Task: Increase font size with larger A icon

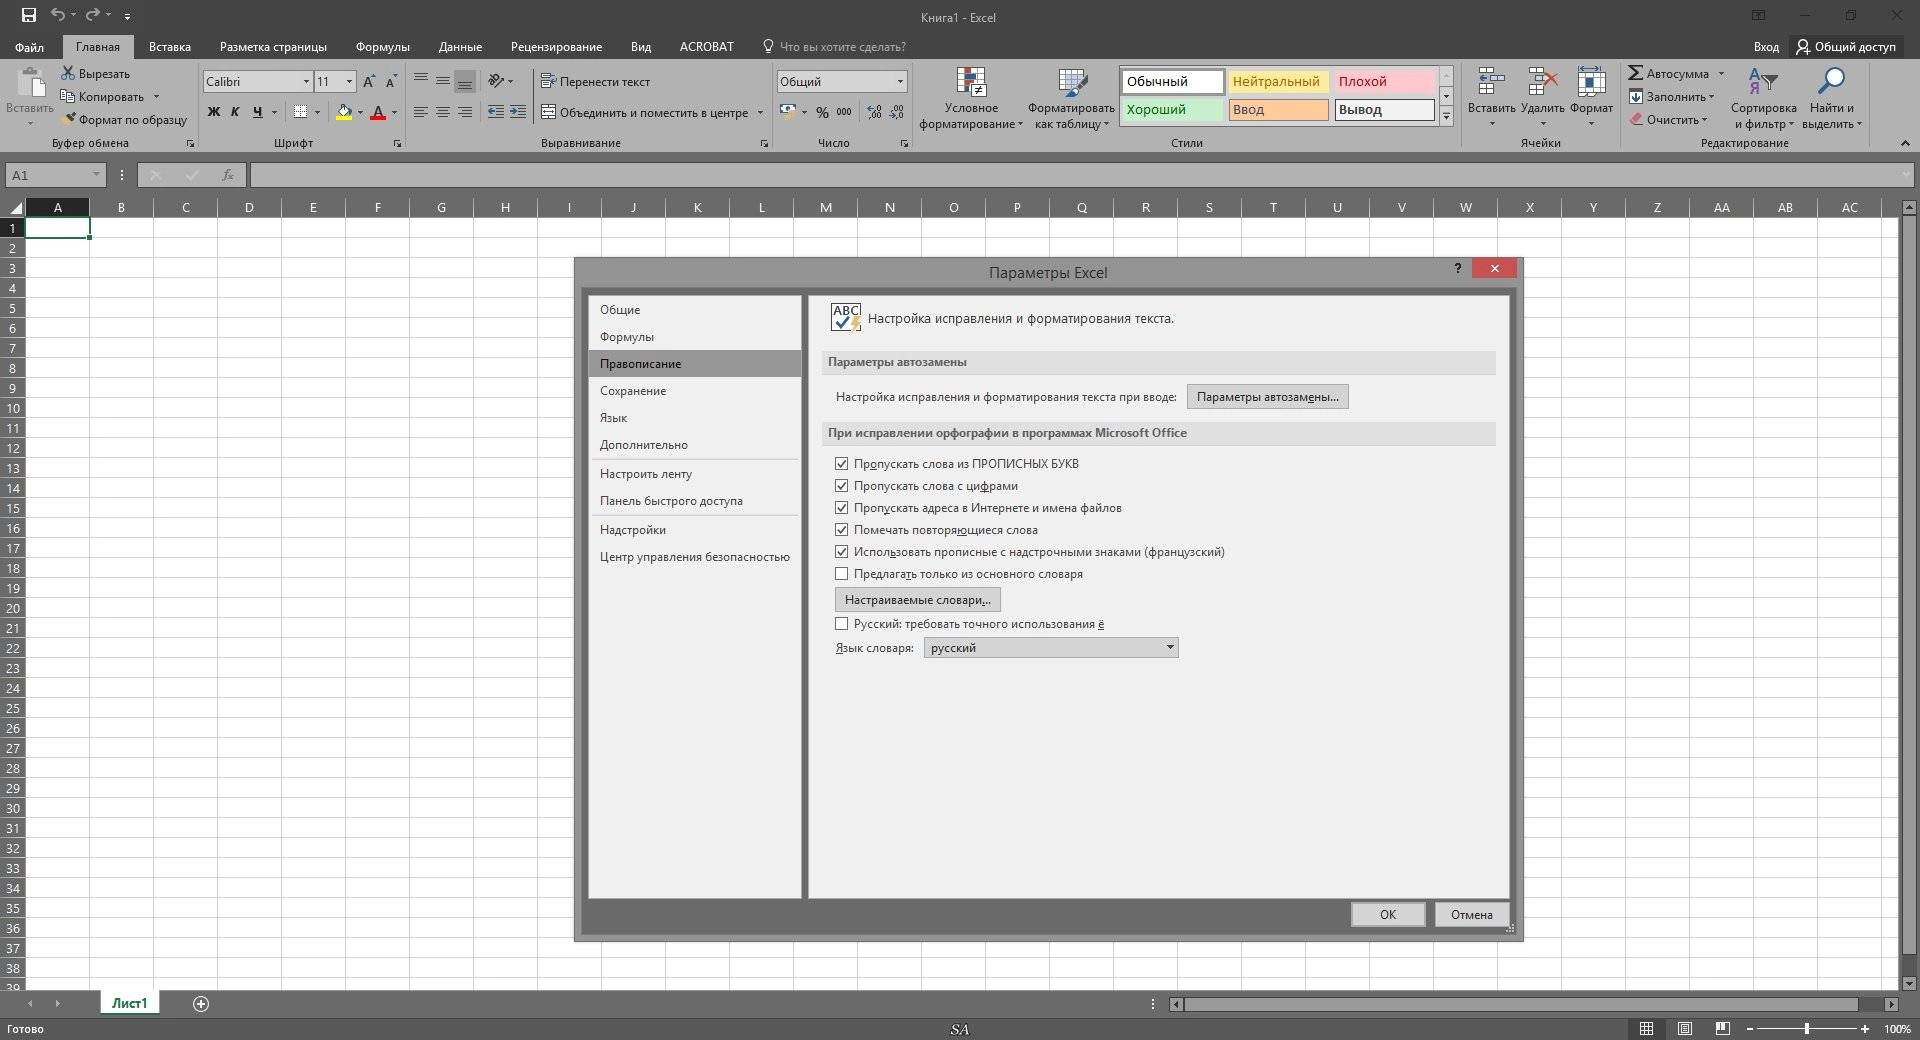Action: [369, 81]
